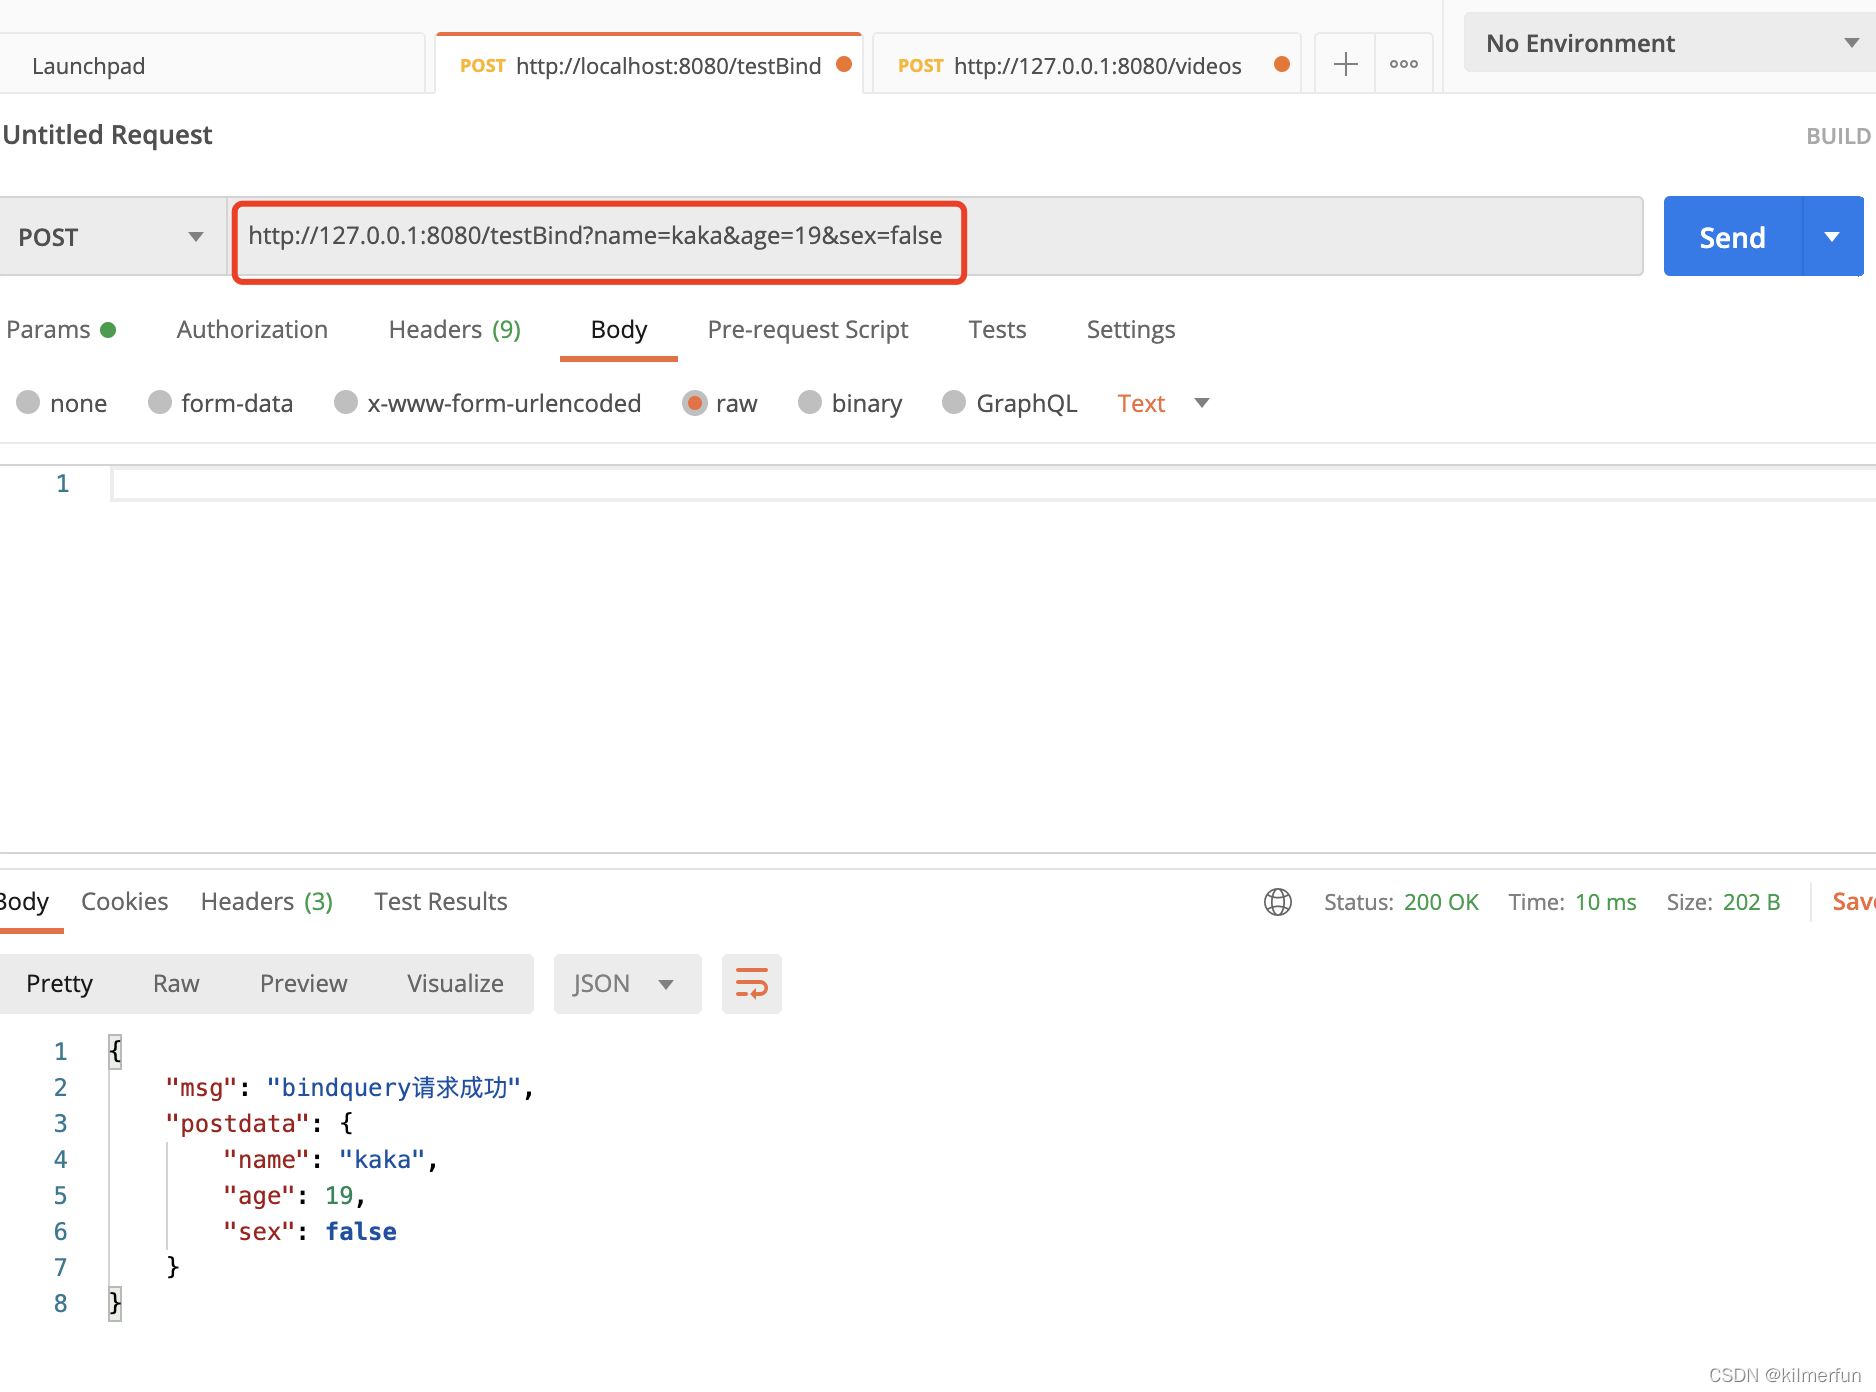Click the "postdata" key in the response

point(238,1123)
